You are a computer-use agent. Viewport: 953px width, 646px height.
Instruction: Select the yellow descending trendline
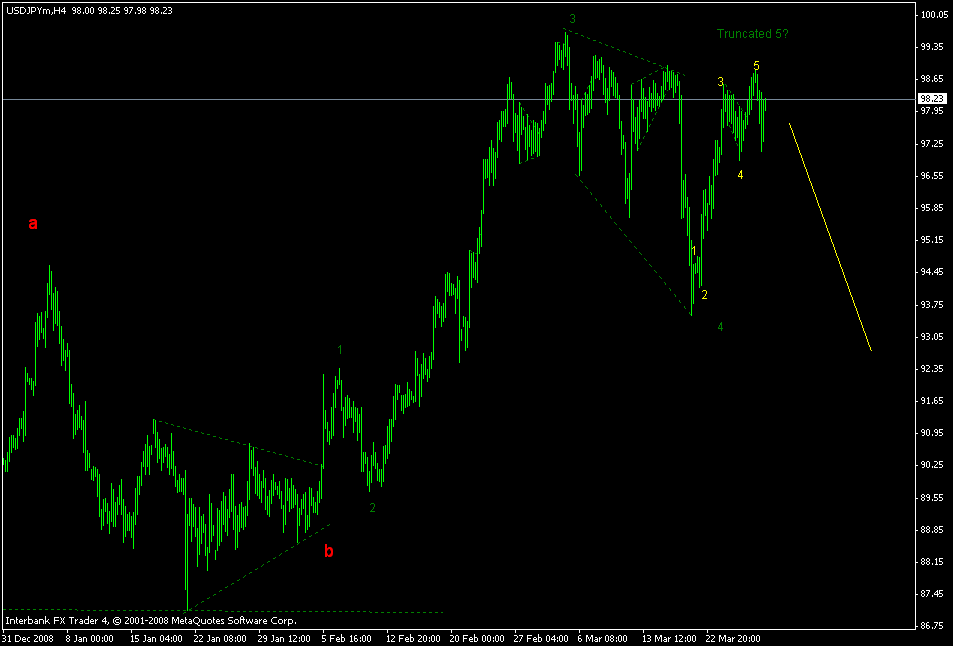point(830,235)
